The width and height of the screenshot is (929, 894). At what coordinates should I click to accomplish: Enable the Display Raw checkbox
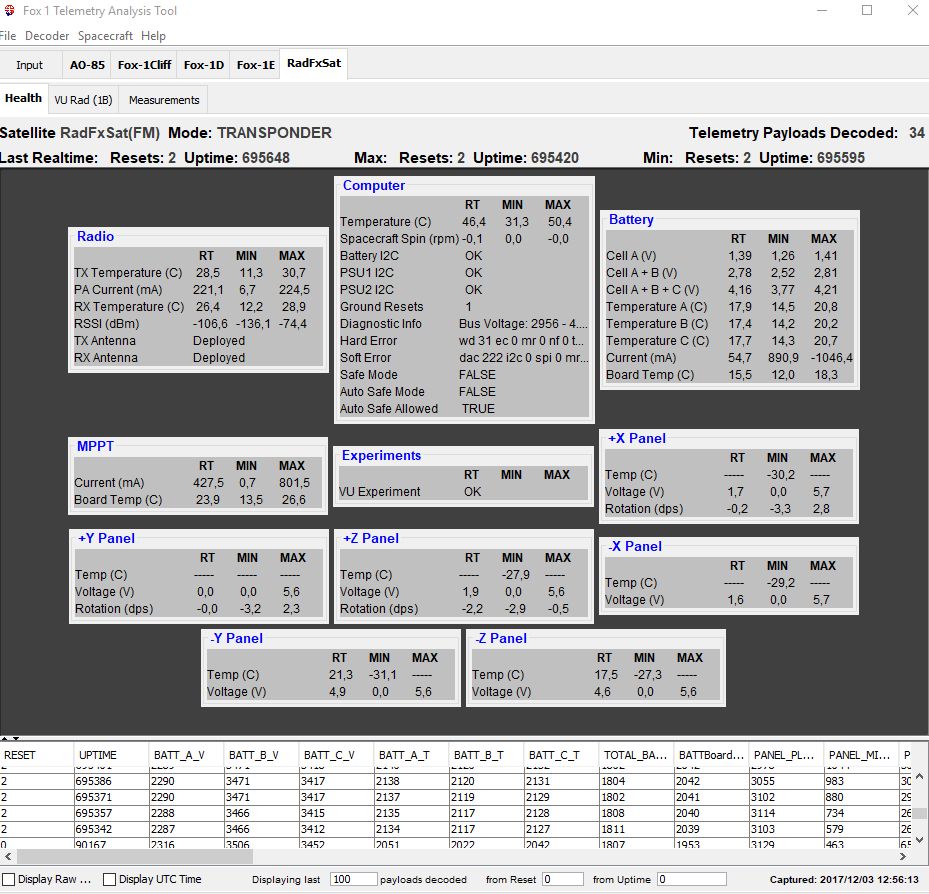pyautogui.click(x=9, y=879)
